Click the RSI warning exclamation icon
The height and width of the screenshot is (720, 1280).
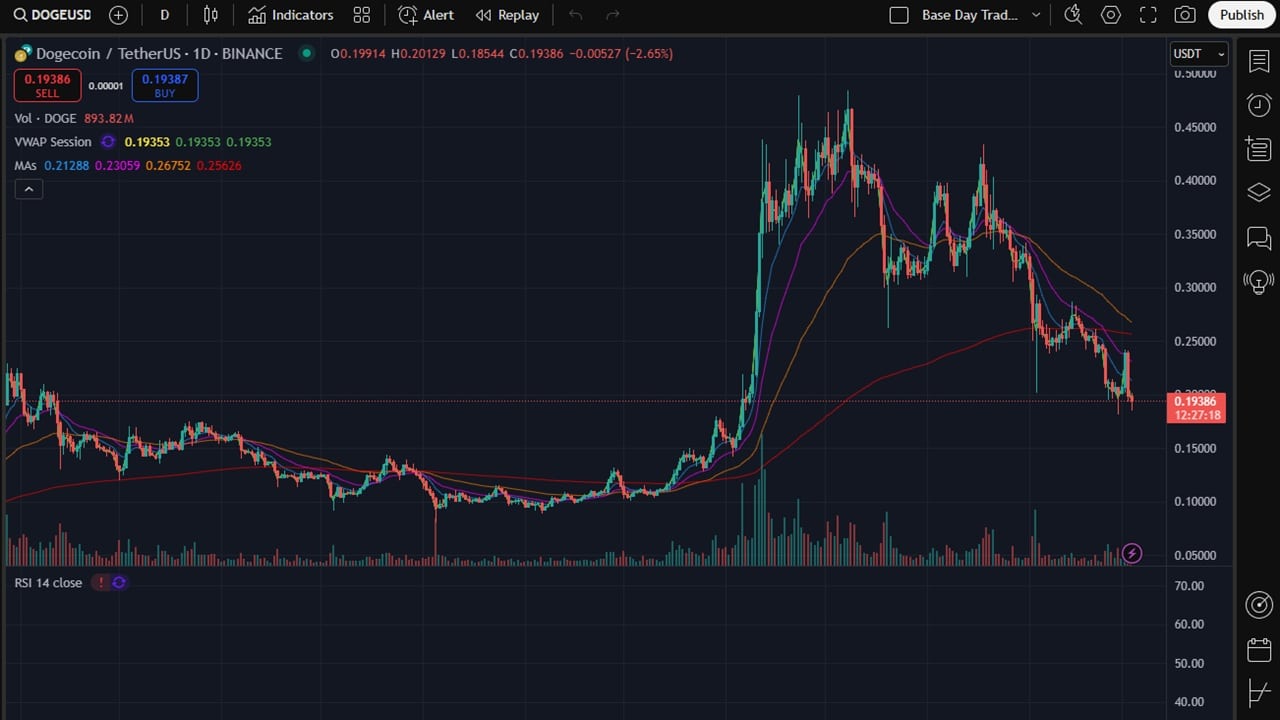pos(100,582)
